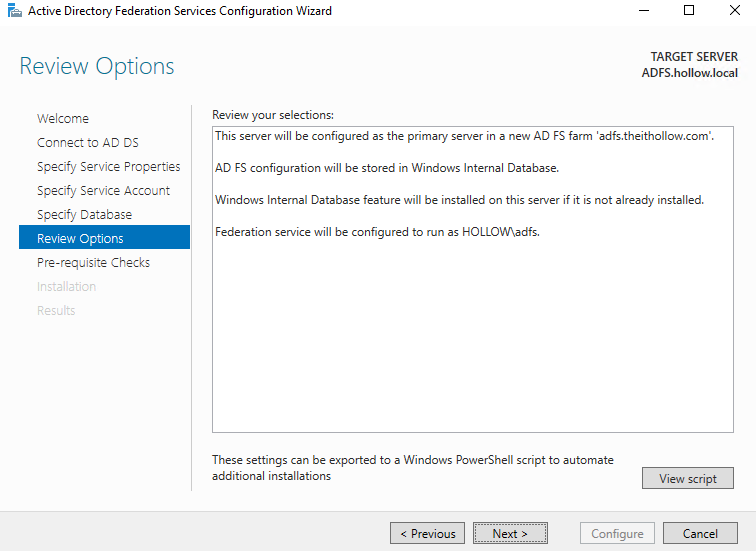Proceed with the Next button
Viewport: 756px width, 551px height.
tap(510, 533)
